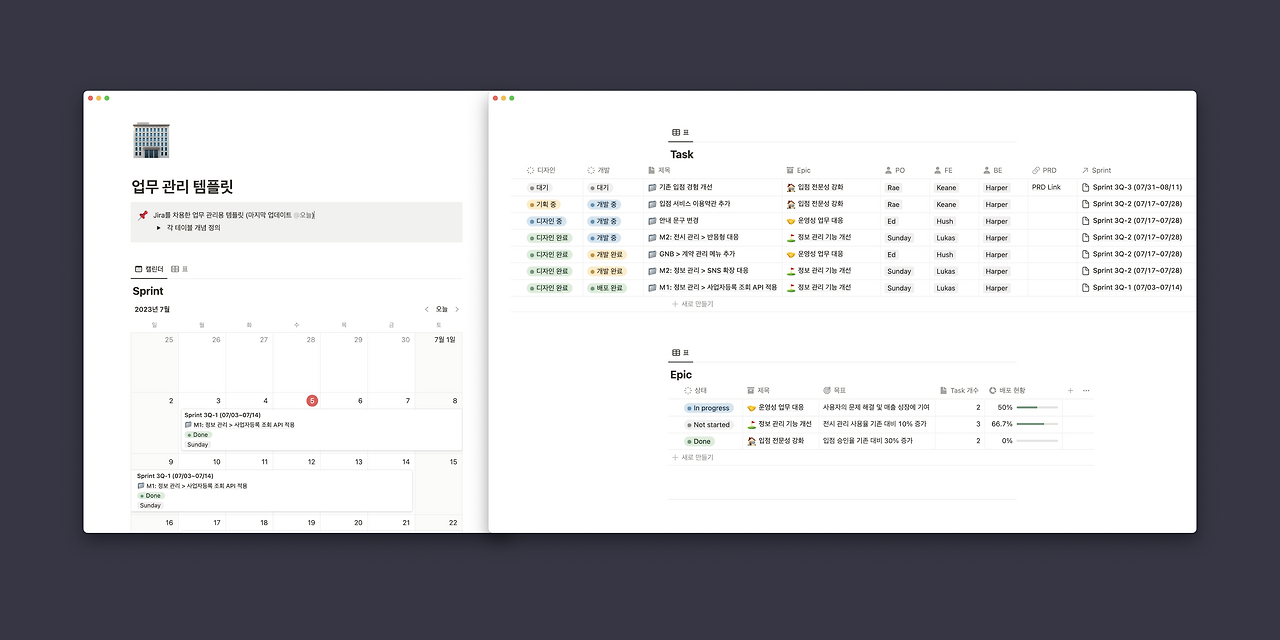
Task: Open the PO column header
Action: pyautogui.click(x=895, y=171)
